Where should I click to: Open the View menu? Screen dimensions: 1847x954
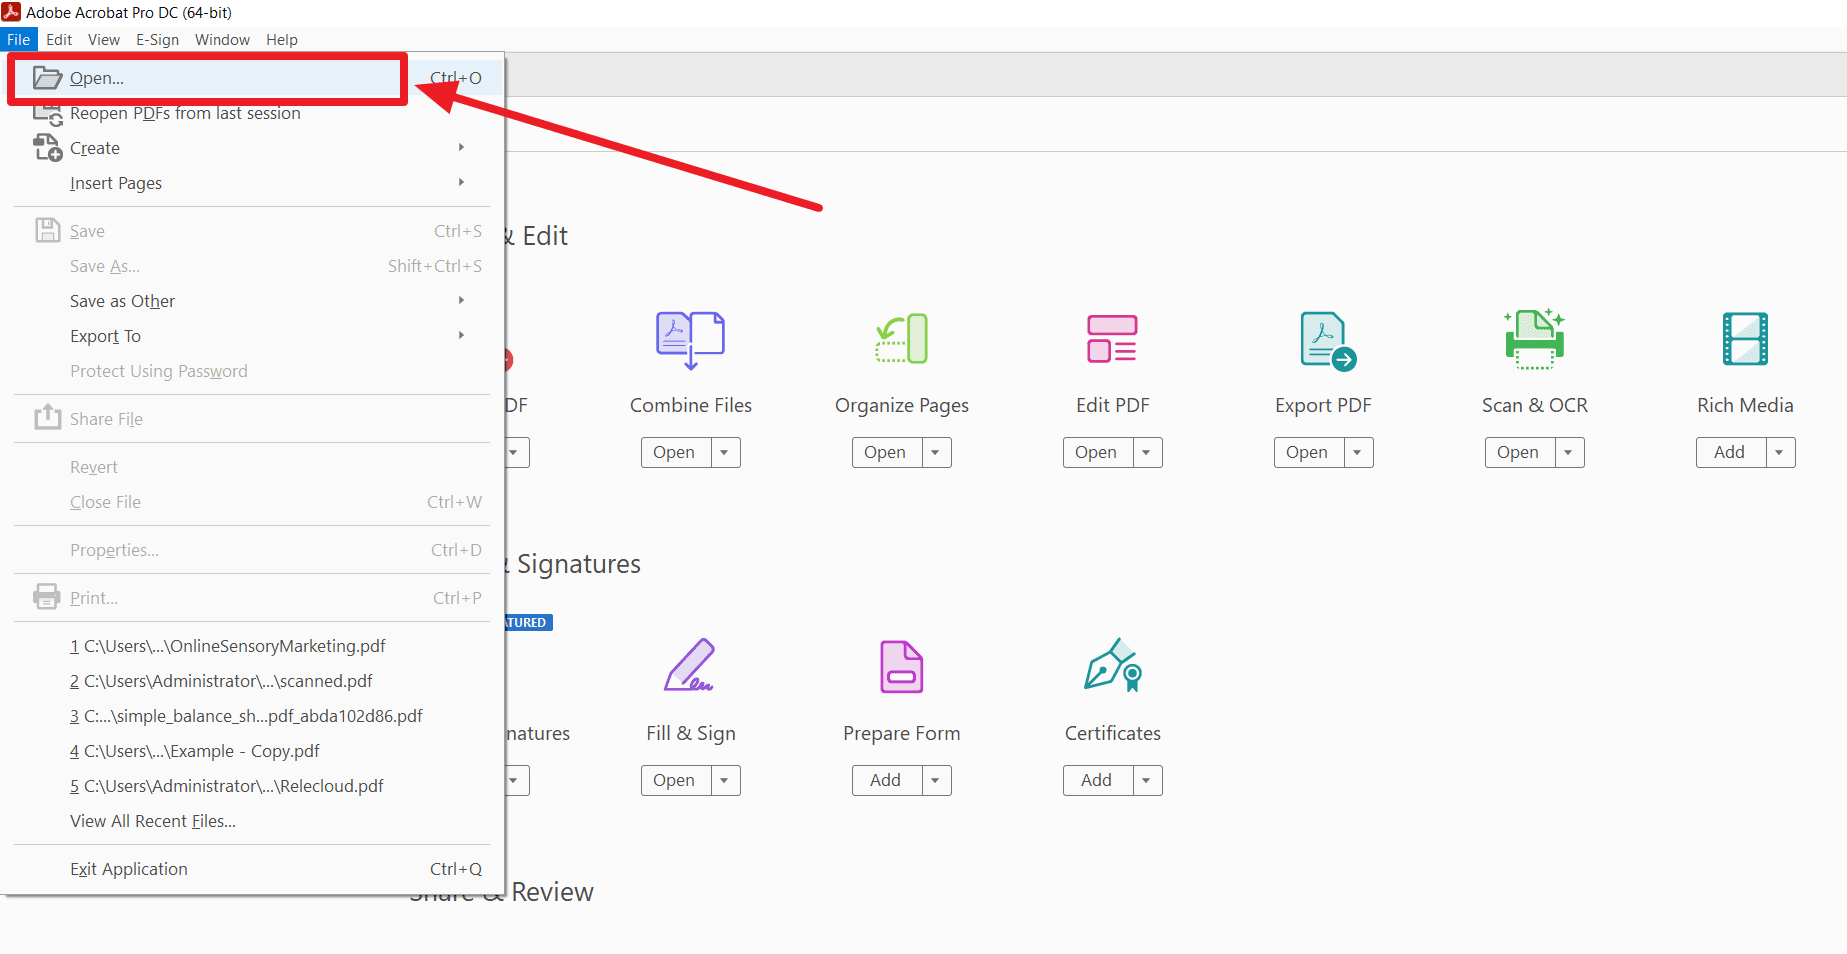[104, 39]
